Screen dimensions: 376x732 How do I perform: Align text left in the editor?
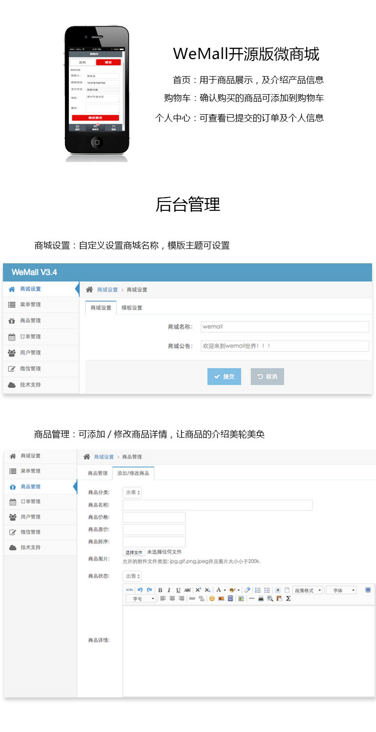163,598
